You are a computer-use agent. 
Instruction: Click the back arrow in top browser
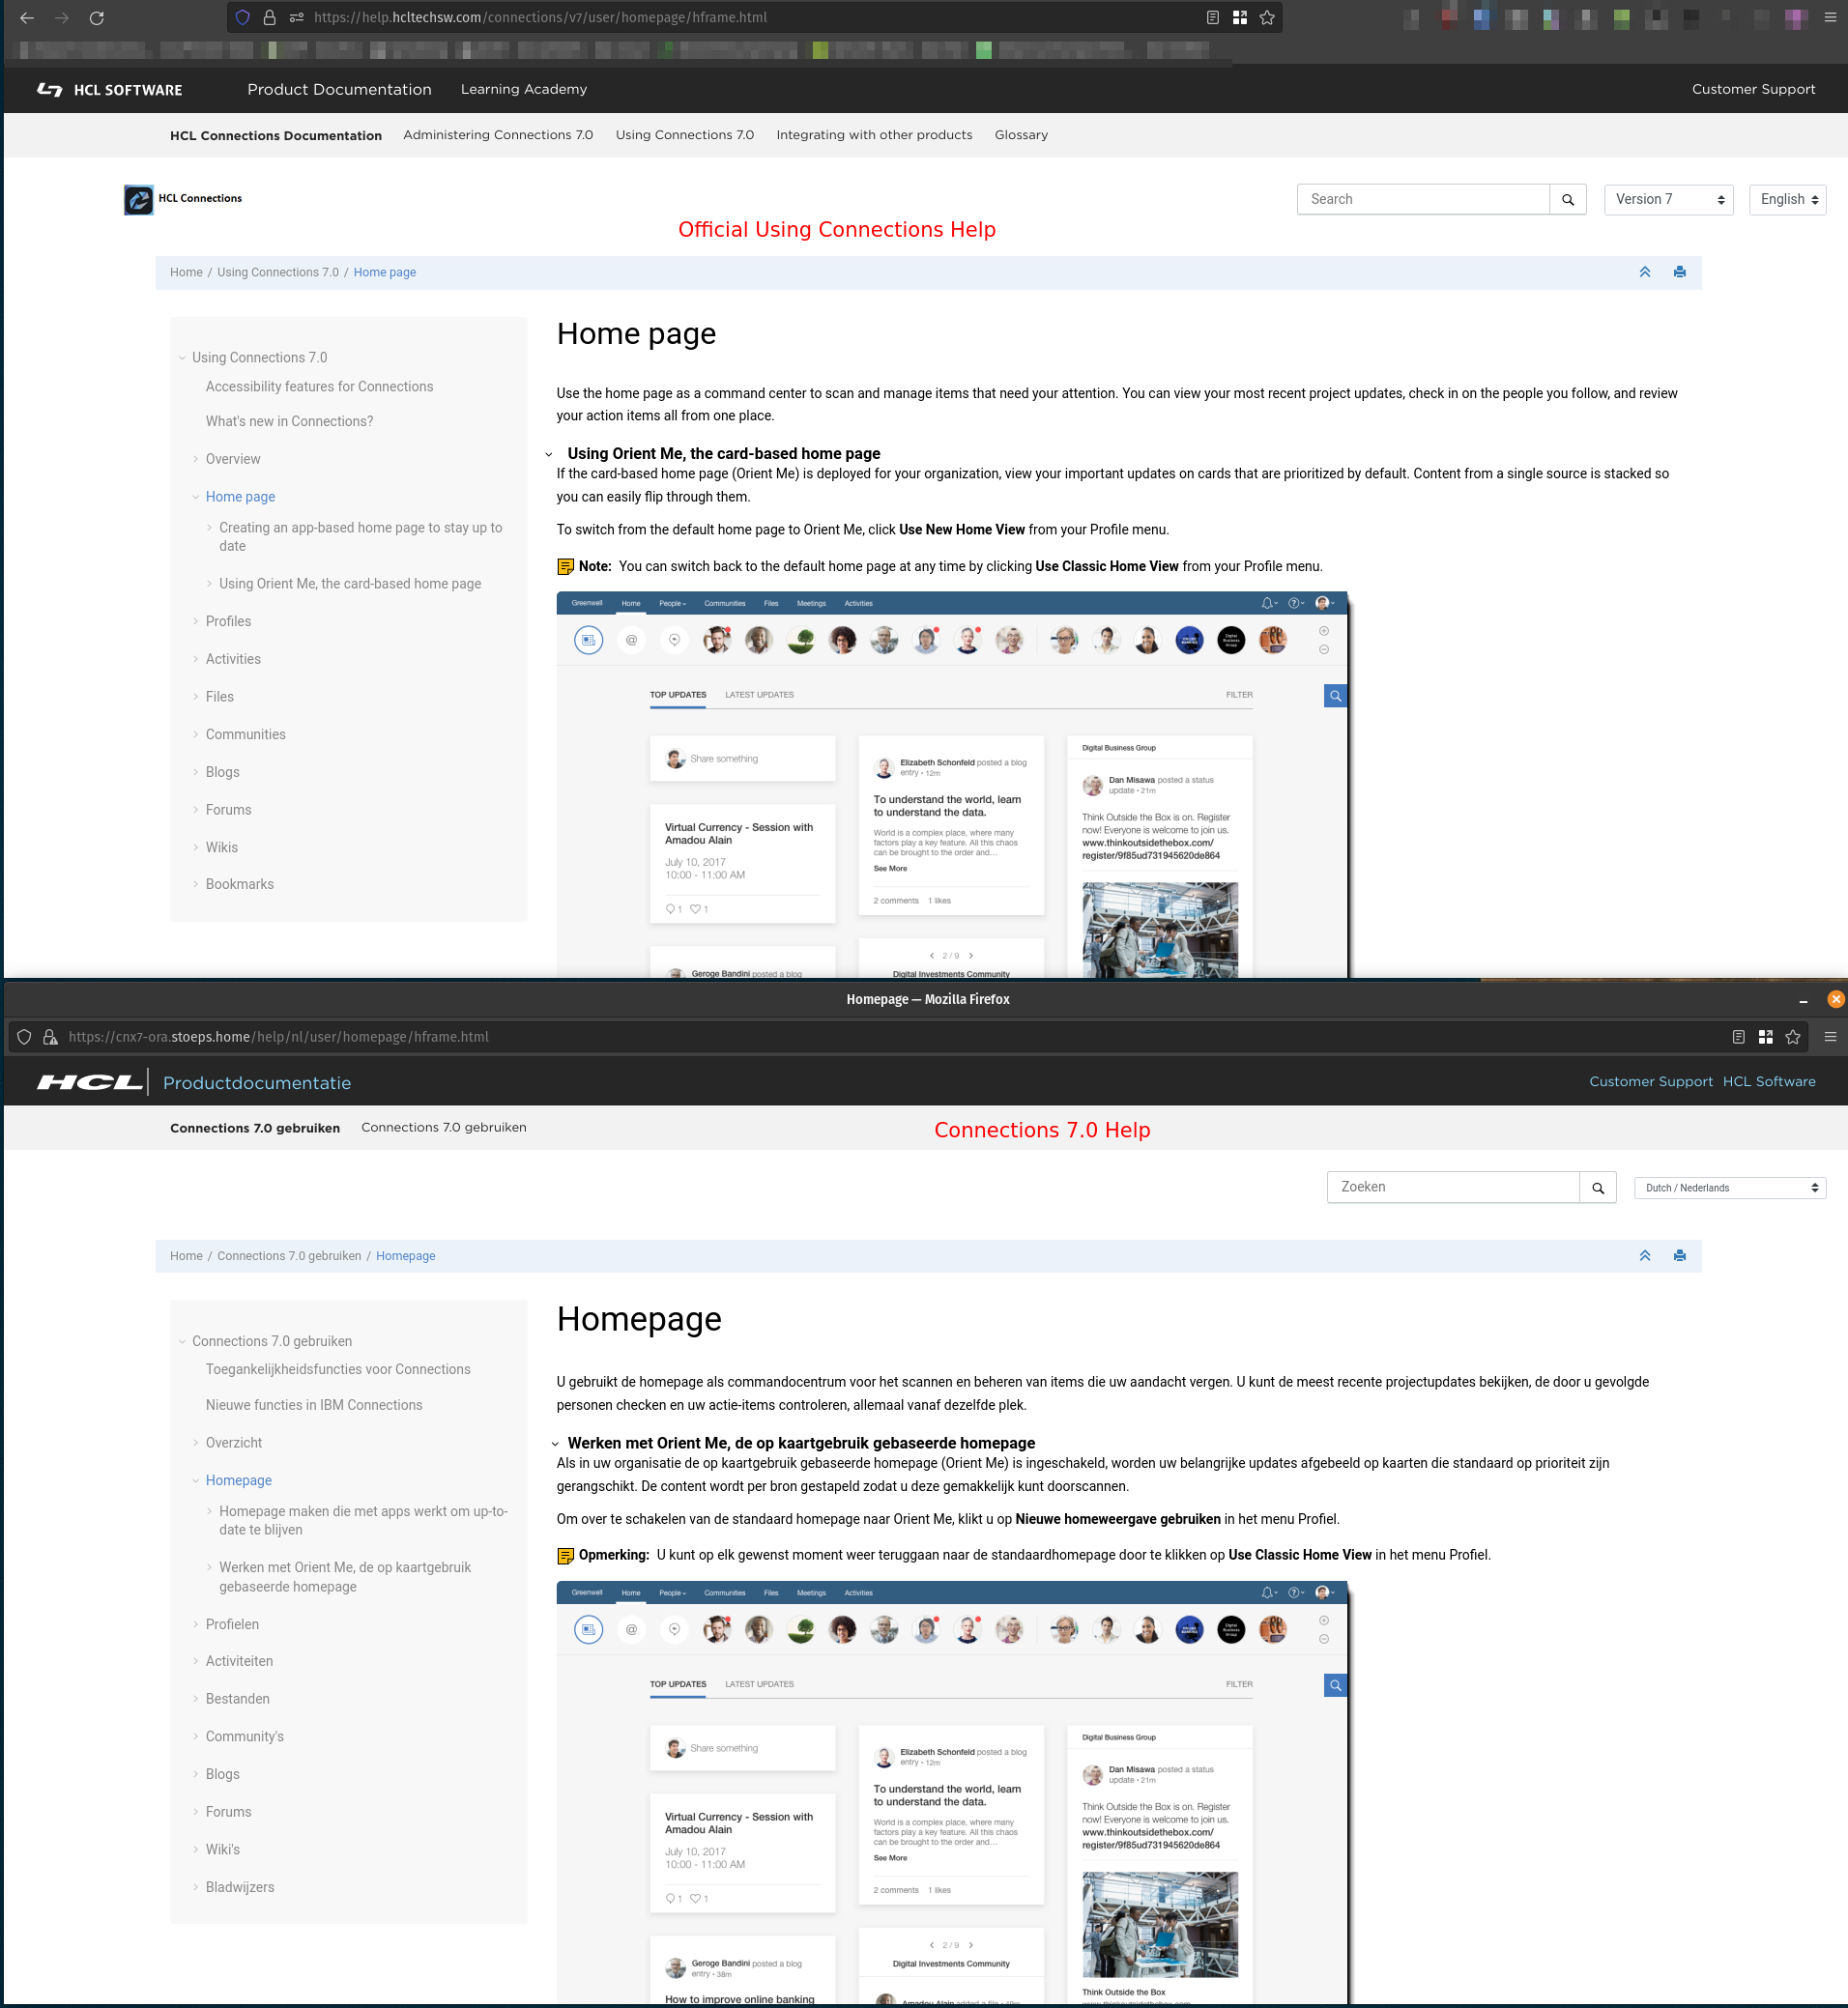coord(27,18)
